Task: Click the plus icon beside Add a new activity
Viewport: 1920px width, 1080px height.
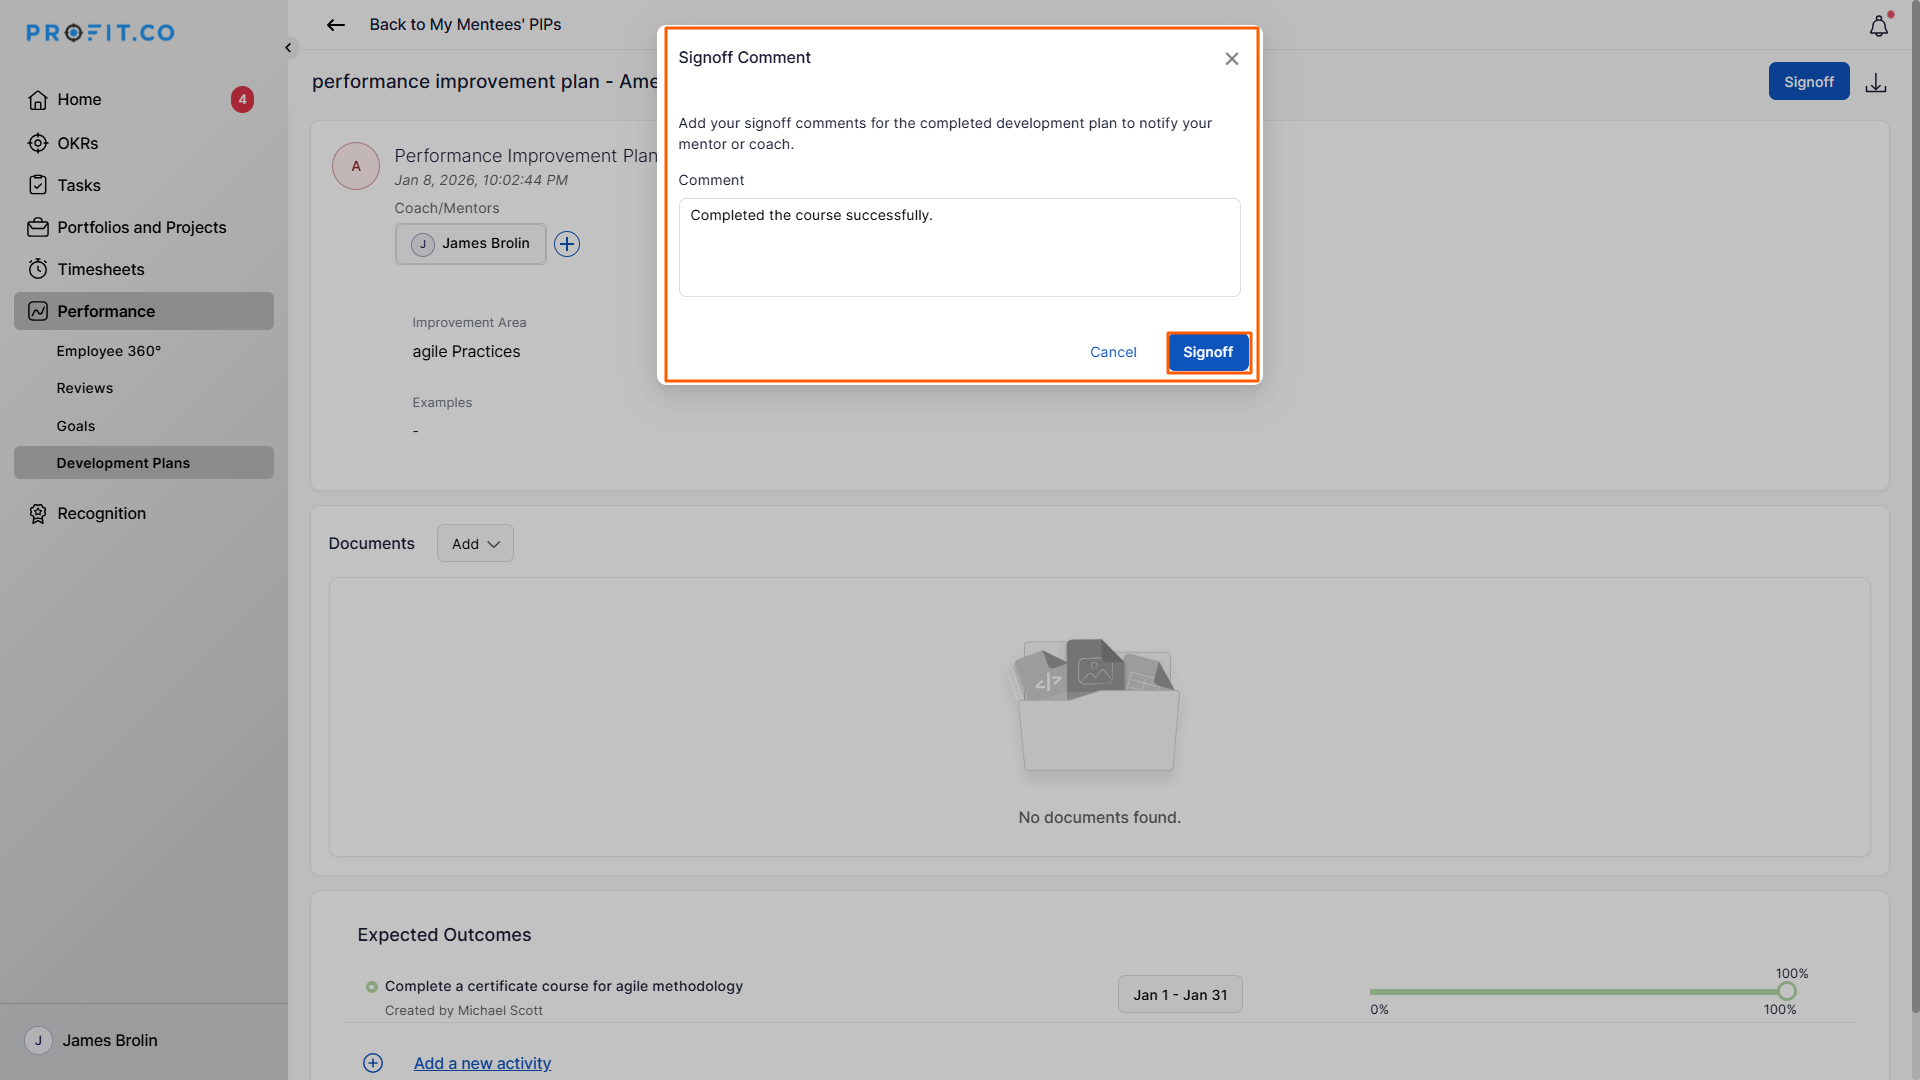Action: (x=373, y=1063)
